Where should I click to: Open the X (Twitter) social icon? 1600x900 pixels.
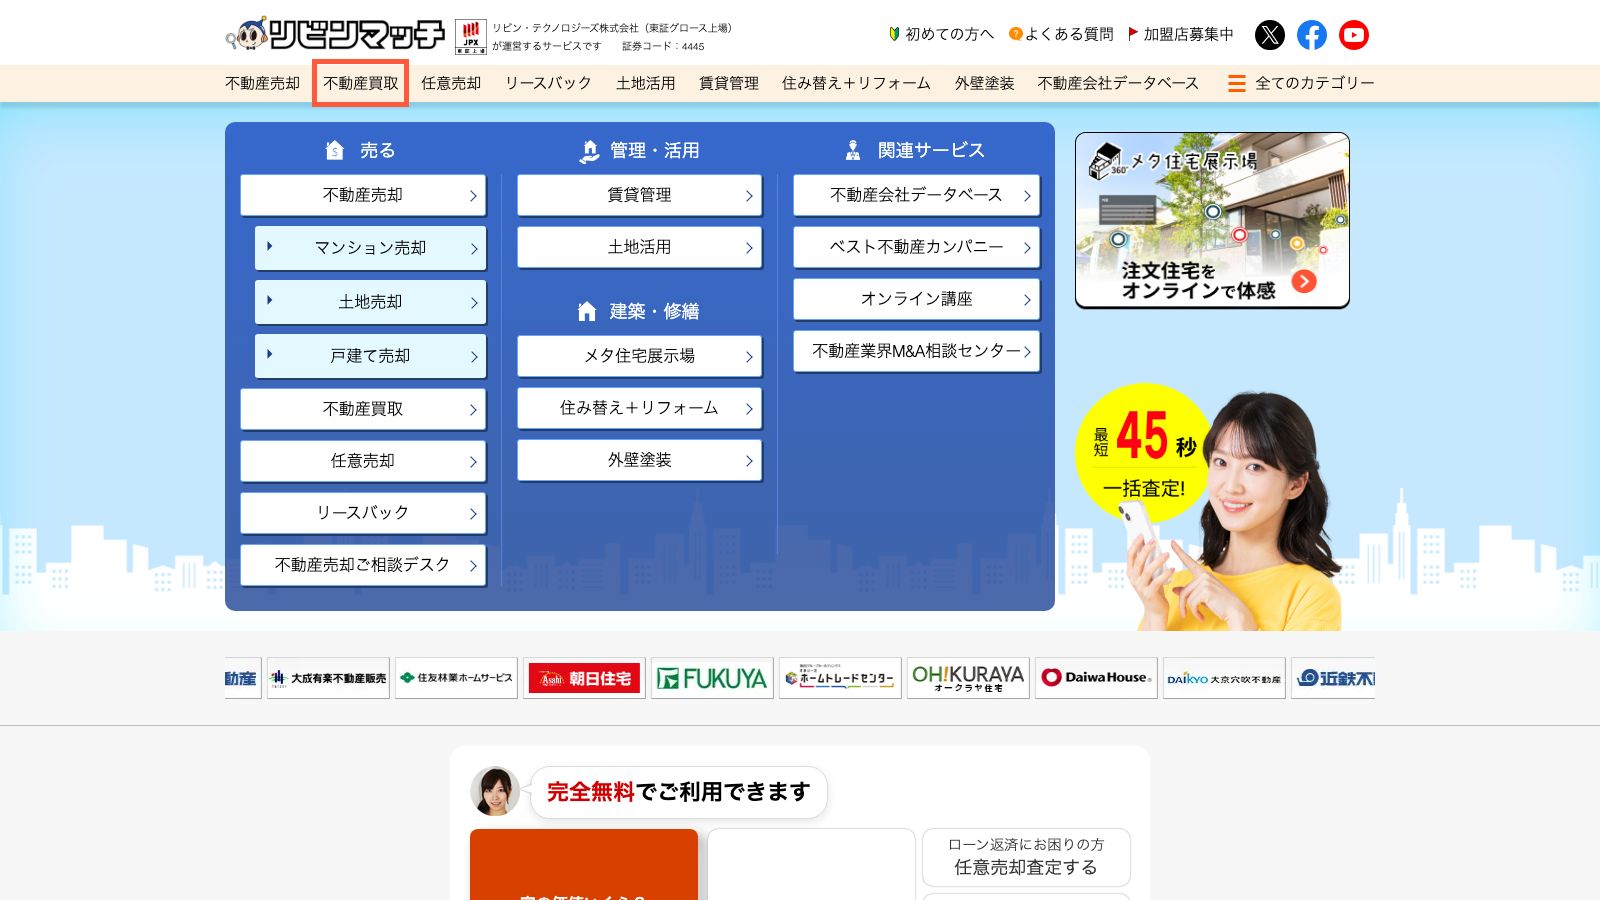coord(1269,35)
